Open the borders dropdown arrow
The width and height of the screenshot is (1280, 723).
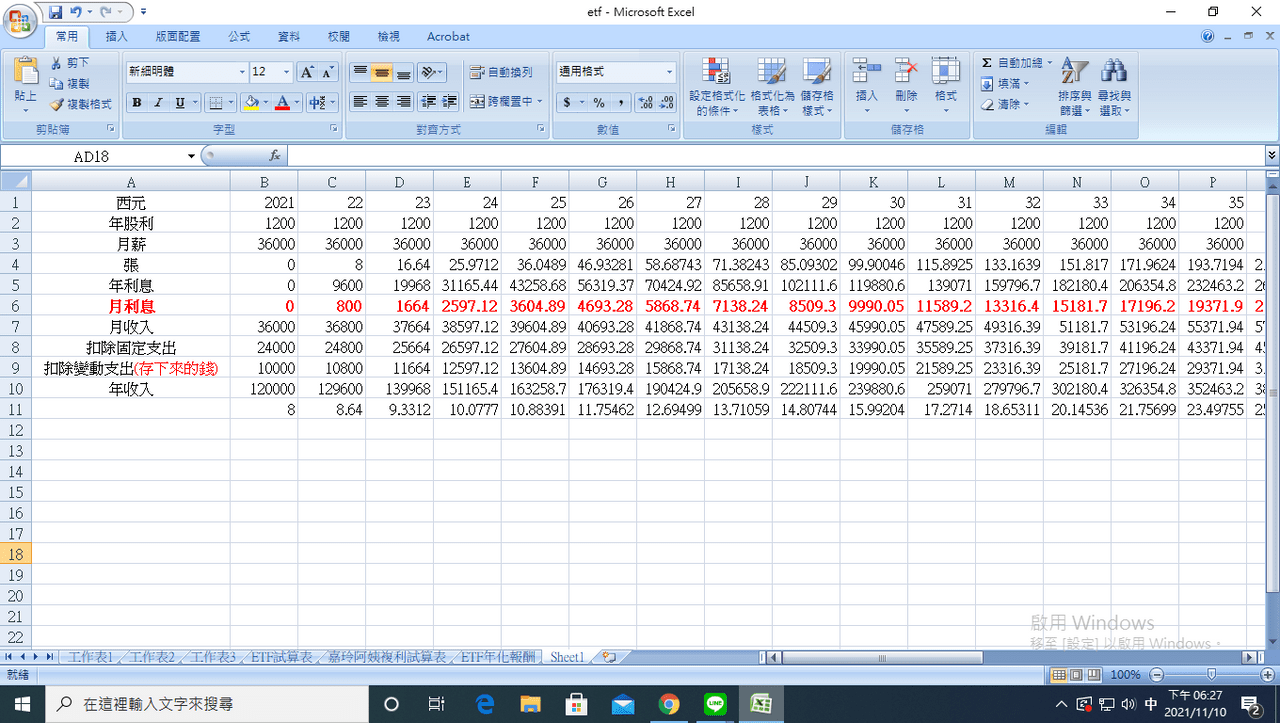click(231, 102)
